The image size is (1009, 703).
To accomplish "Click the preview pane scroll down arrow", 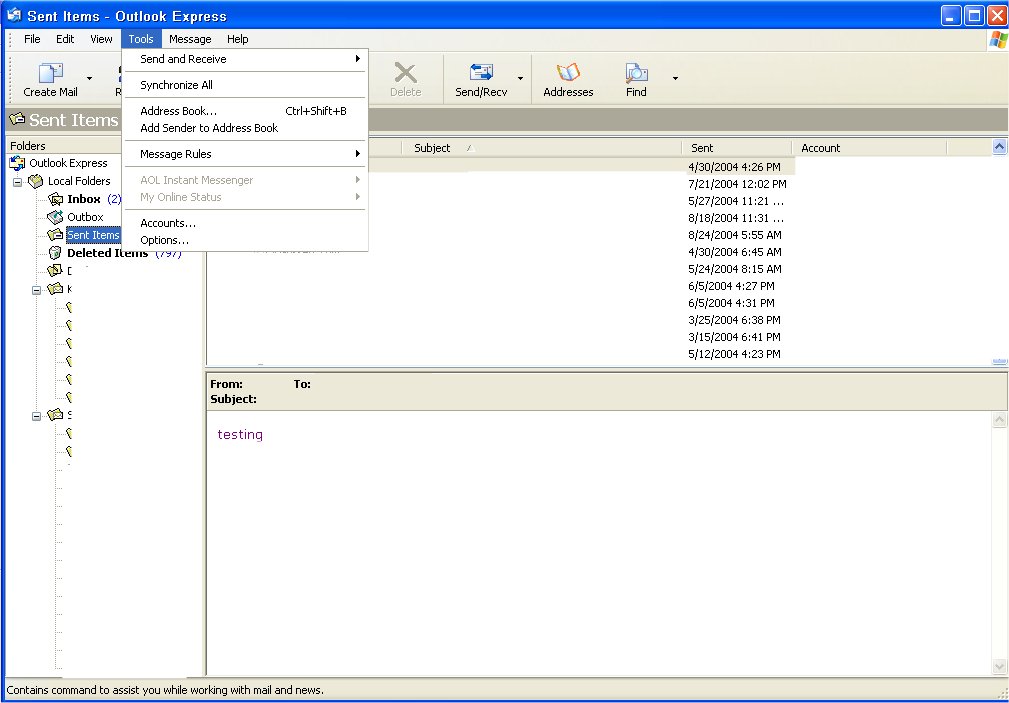I will pyautogui.click(x=999, y=666).
